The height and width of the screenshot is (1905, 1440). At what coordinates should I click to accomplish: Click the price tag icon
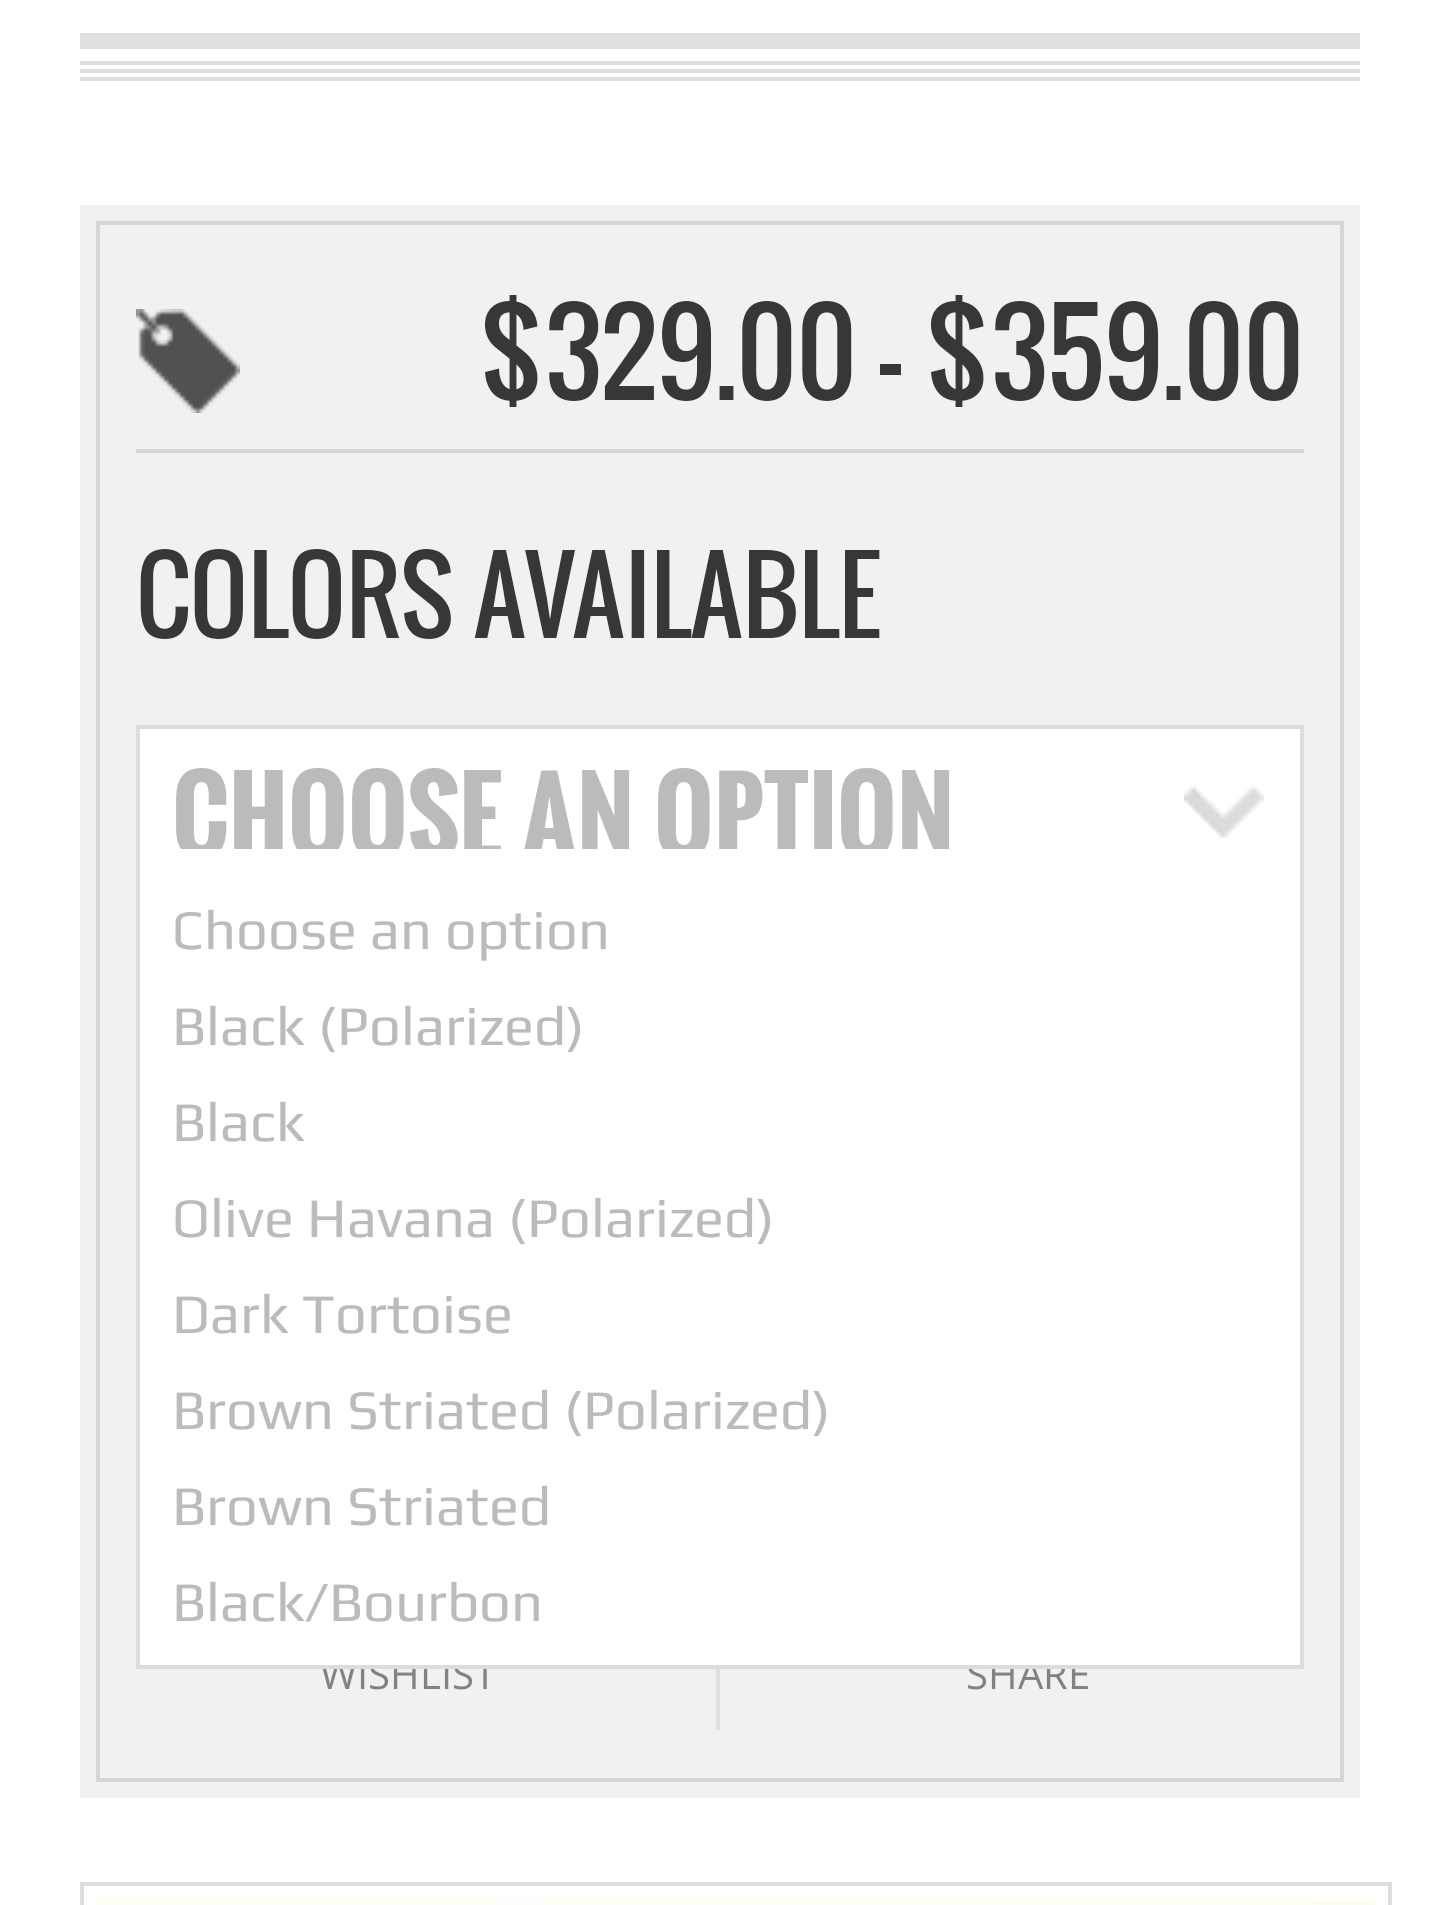coord(188,360)
